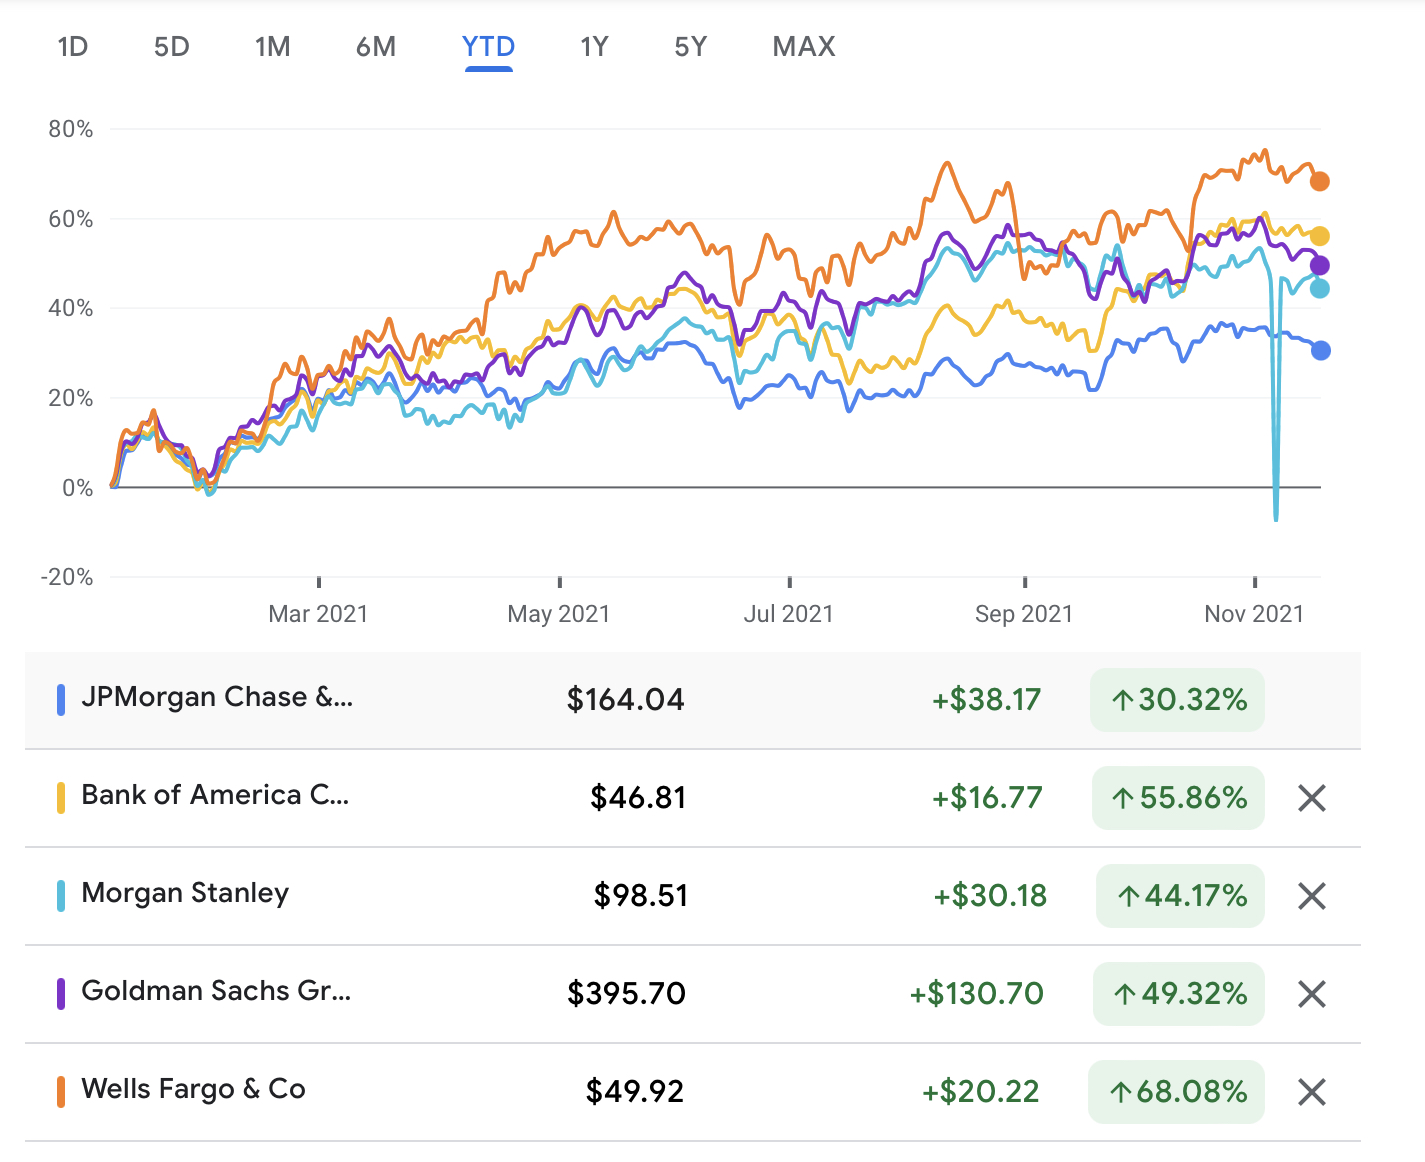
Task: Click the light-blue Morgan Stanley endpoint dot
Action: 1320,288
